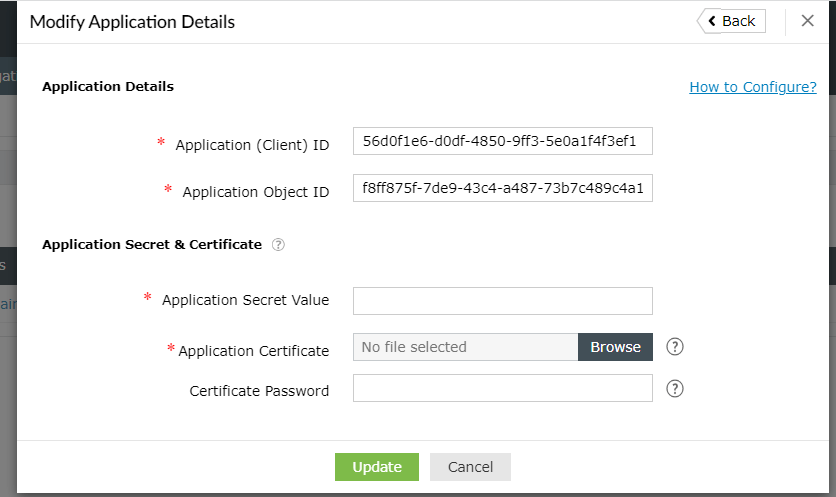
Task: Click the Back button
Action: click(x=732, y=21)
